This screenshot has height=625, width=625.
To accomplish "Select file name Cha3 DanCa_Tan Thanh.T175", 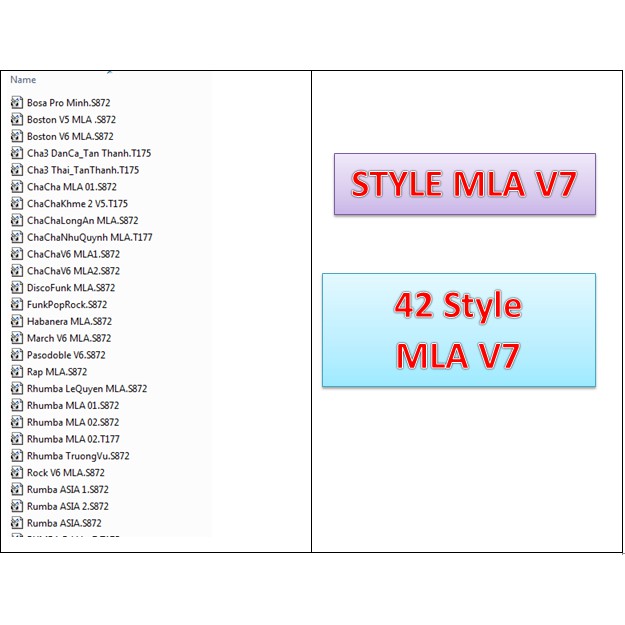I will click(89, 153).
